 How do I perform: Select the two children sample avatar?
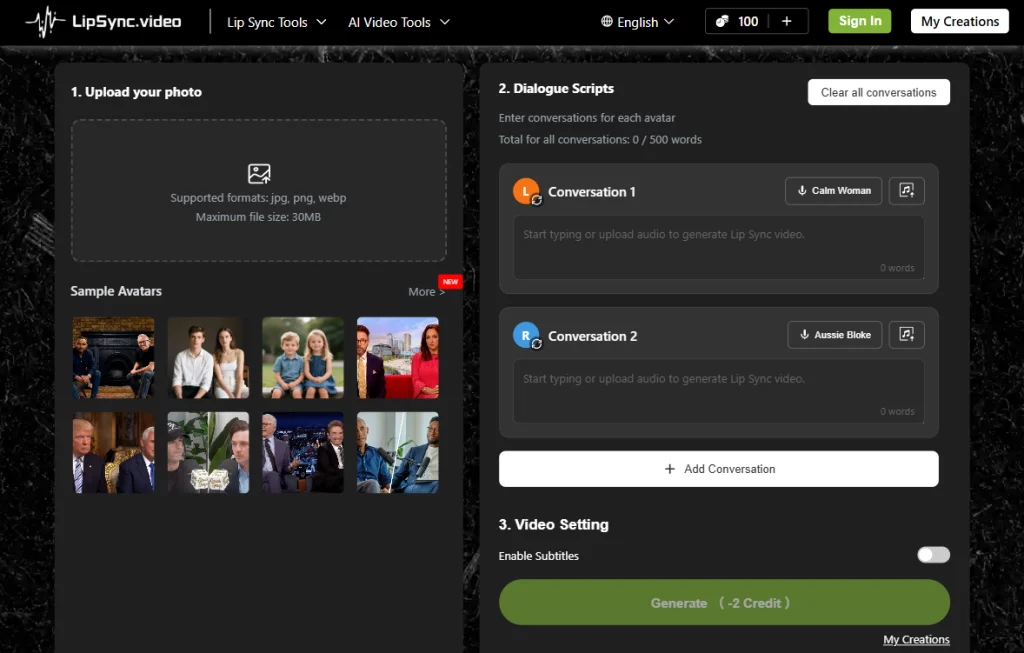303,358
